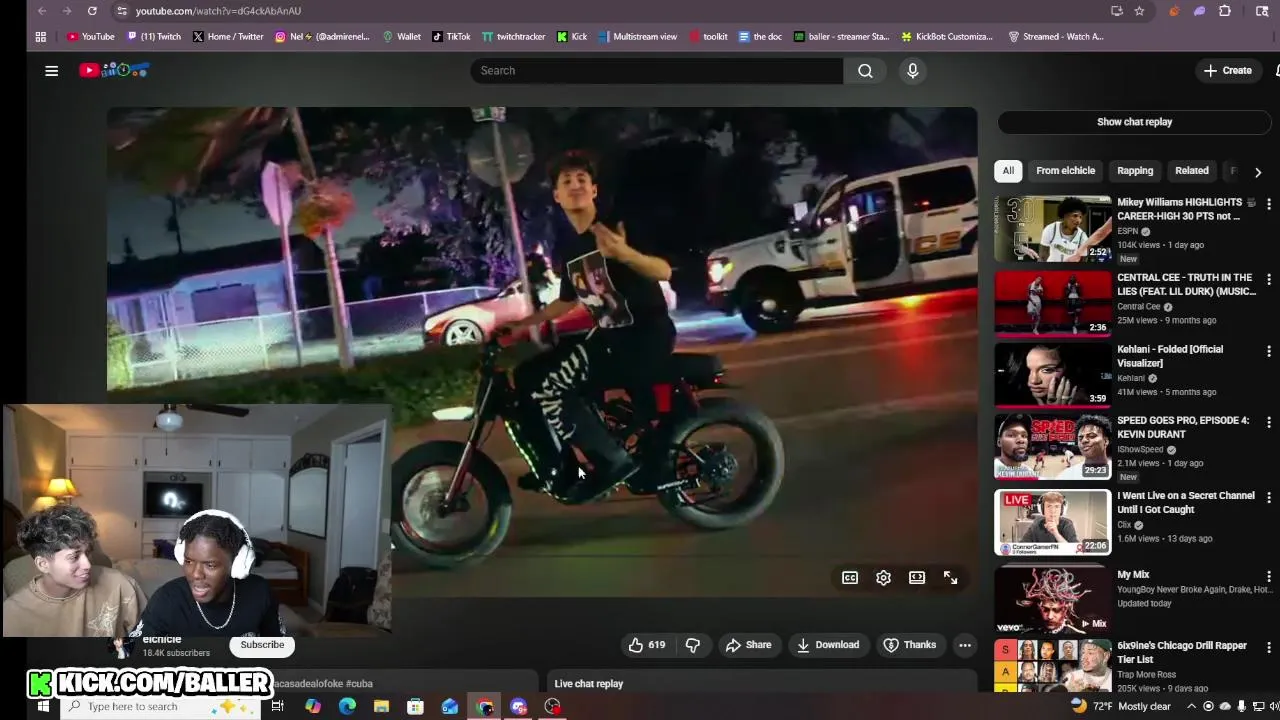This screenshot has height=720, width=1280.
Task: Download the video
Action: tap(828, 645)
